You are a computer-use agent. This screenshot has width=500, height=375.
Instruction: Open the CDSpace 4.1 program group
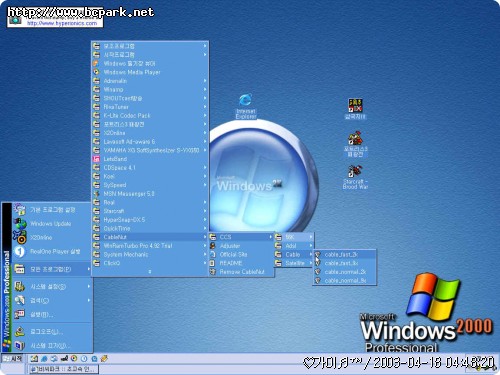click(150, 167)
